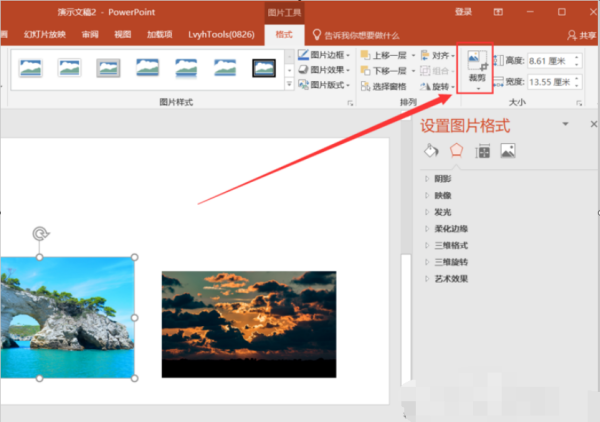Click the 高度 height input field
600x422 pixels.
pos(550,61)
